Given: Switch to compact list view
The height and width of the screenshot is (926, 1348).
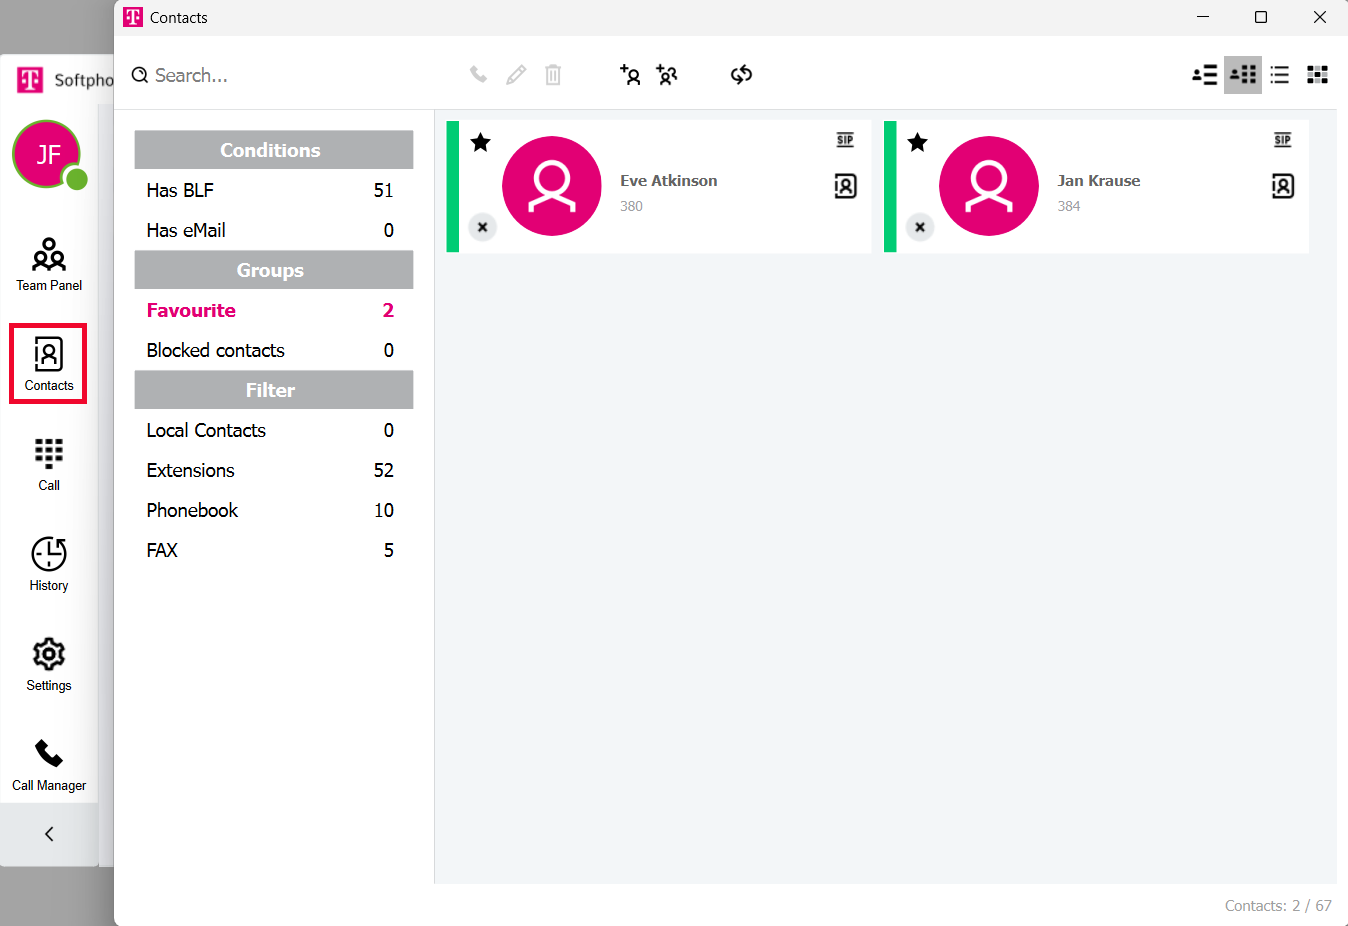Looking at the screenshot, I should click(1280, 75).
